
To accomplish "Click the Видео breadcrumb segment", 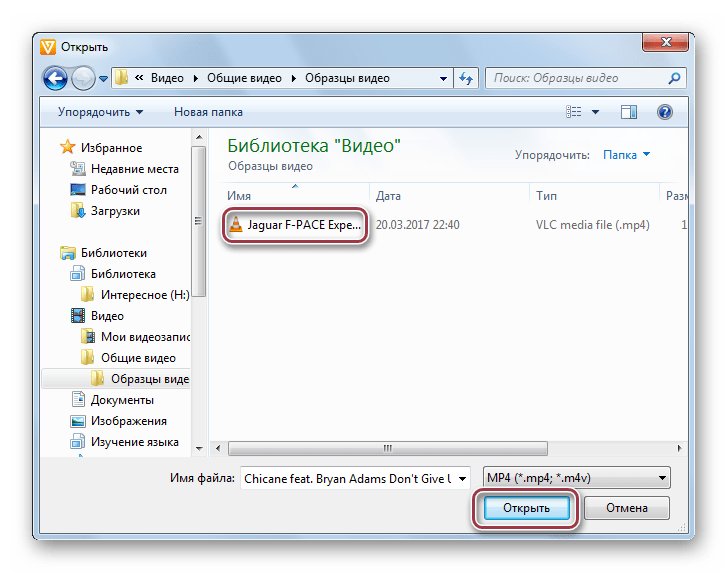I will pyautogui.click(x=167, y=78).
